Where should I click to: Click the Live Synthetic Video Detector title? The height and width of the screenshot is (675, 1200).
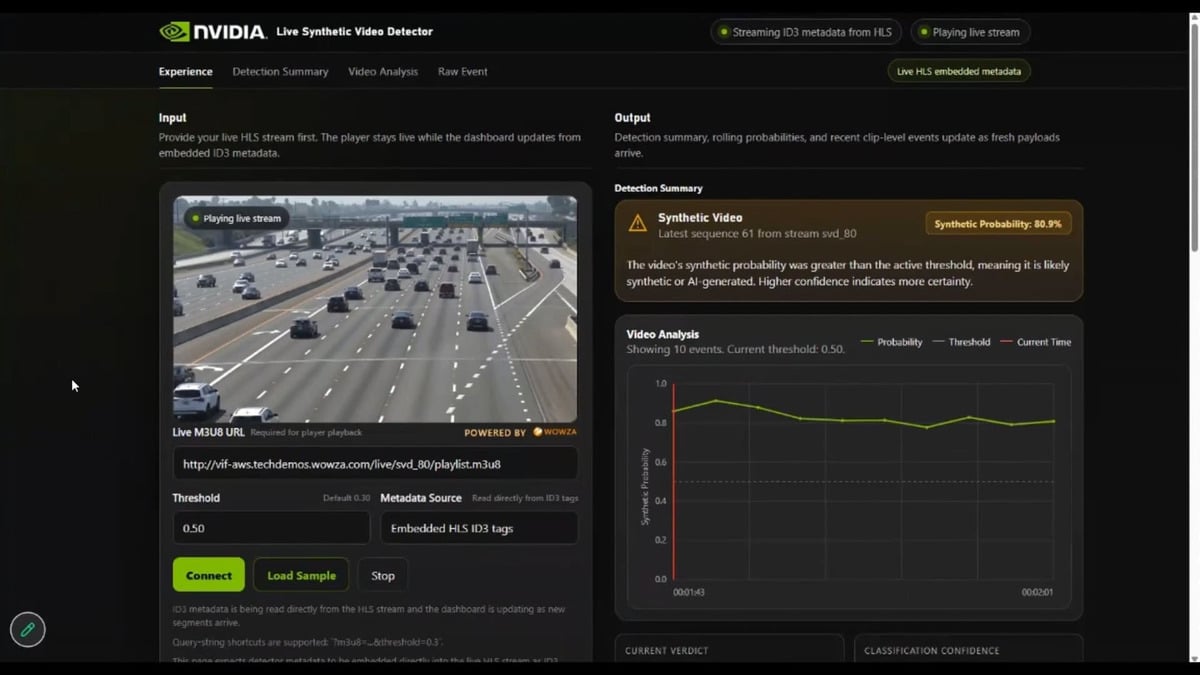tap(355, 32)
